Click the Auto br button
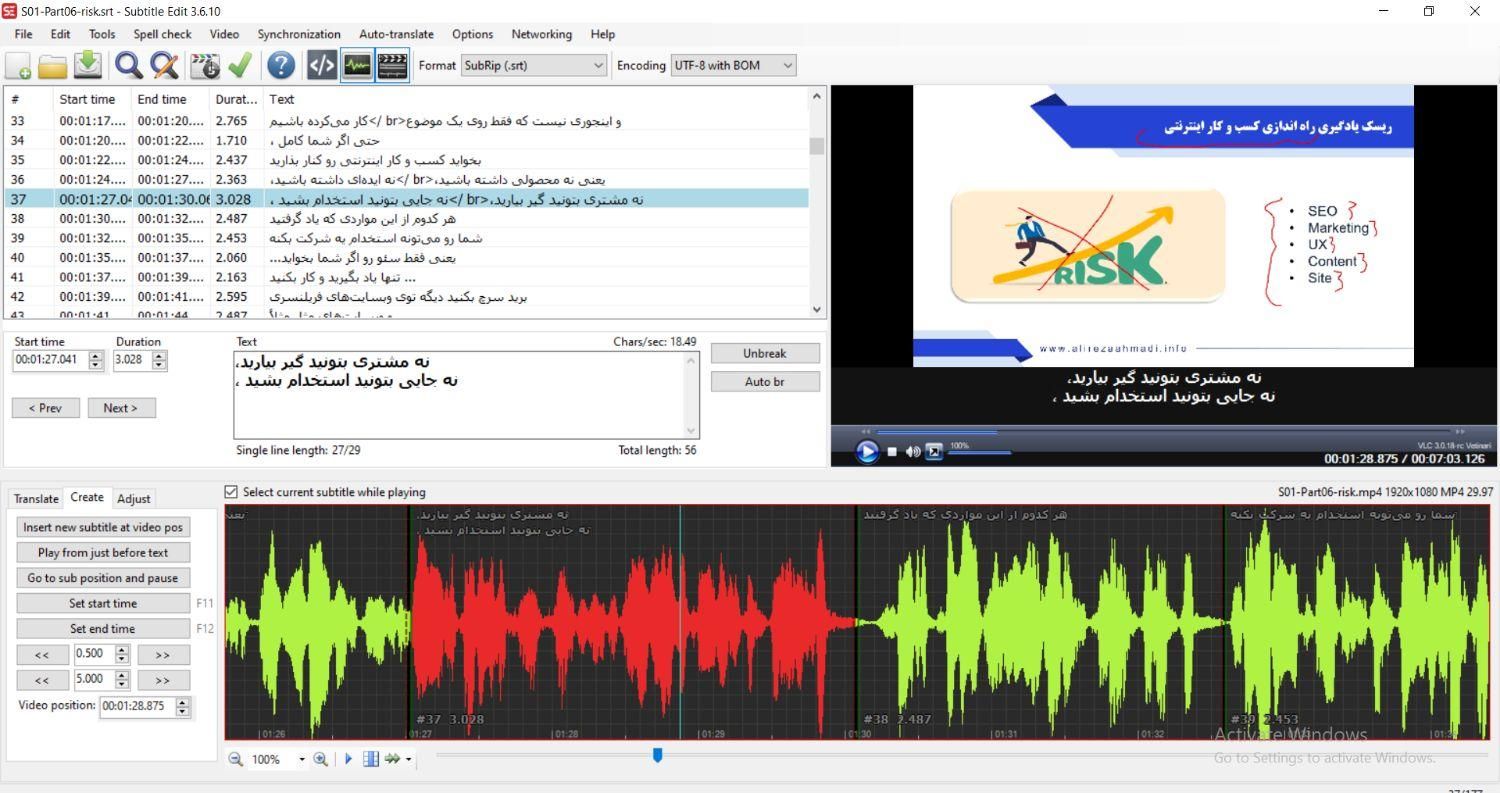 765,382
